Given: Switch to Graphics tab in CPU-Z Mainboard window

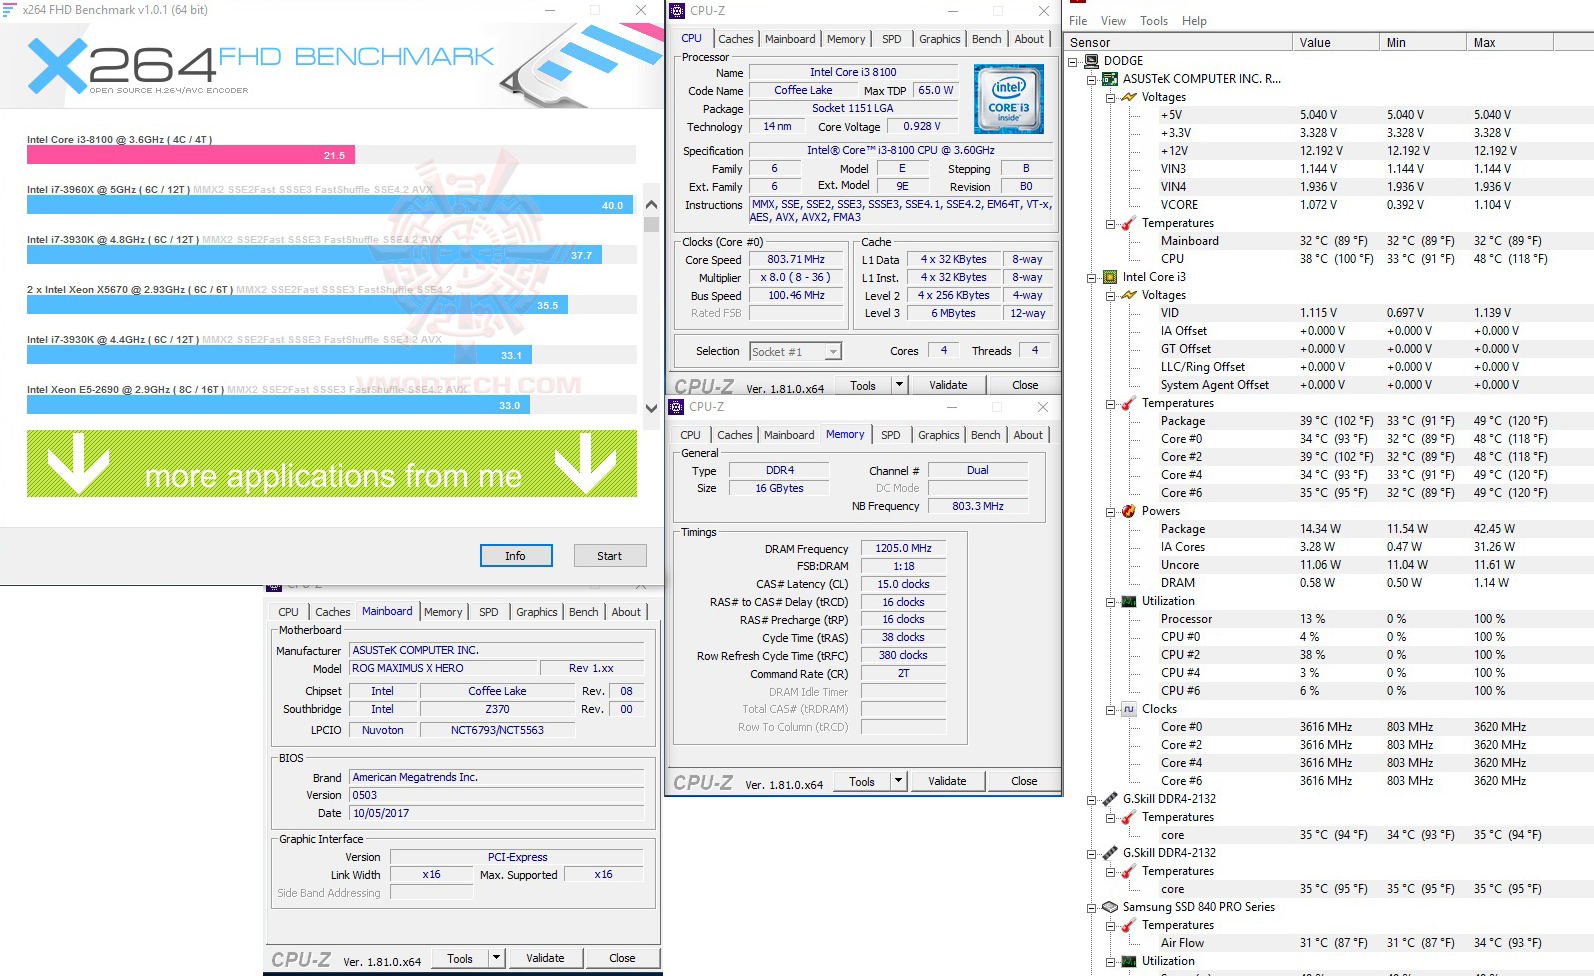Looking at the screenshot, I should pyautogui.click(x=537, y=612).
